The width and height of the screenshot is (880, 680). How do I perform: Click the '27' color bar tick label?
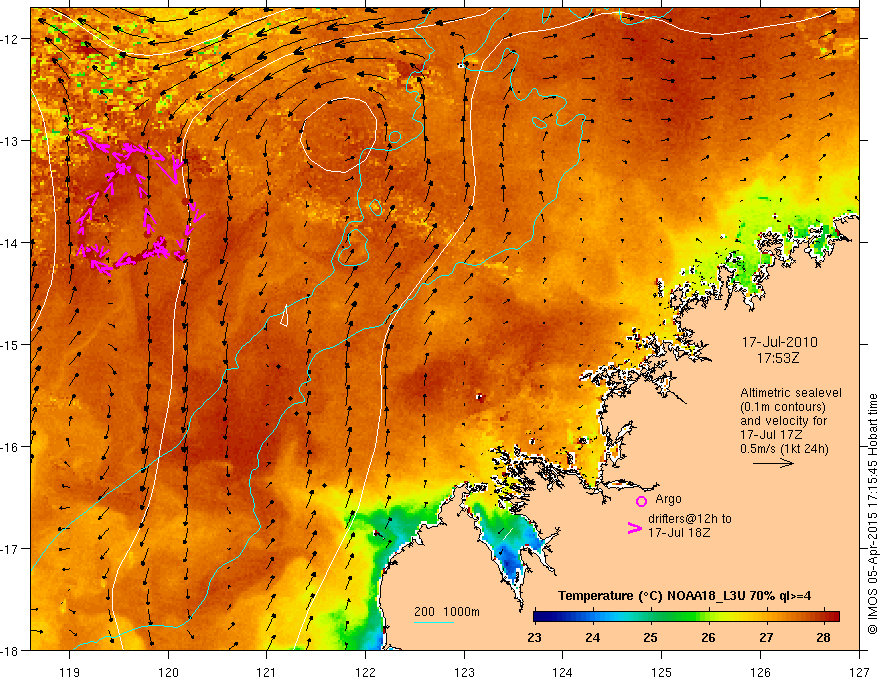click(766, 637)
